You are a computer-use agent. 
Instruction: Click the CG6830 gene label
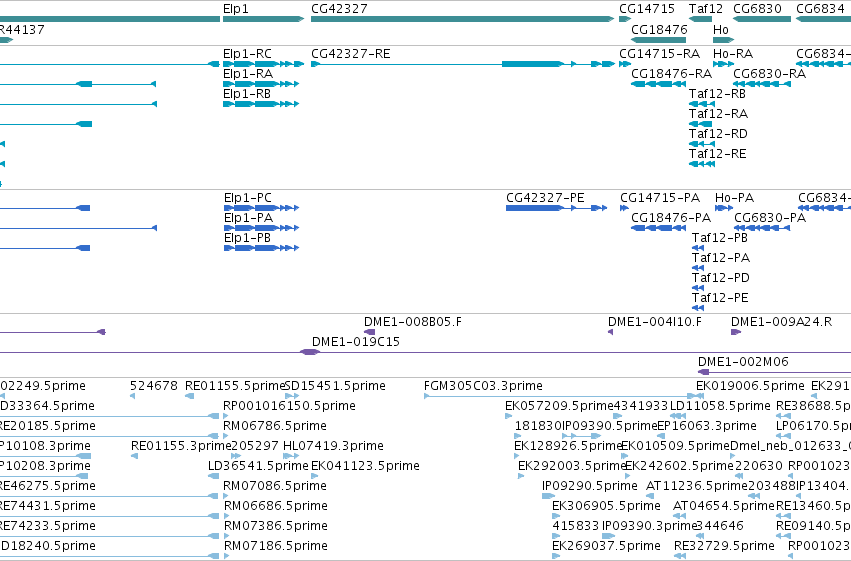[x=757, y=9]
